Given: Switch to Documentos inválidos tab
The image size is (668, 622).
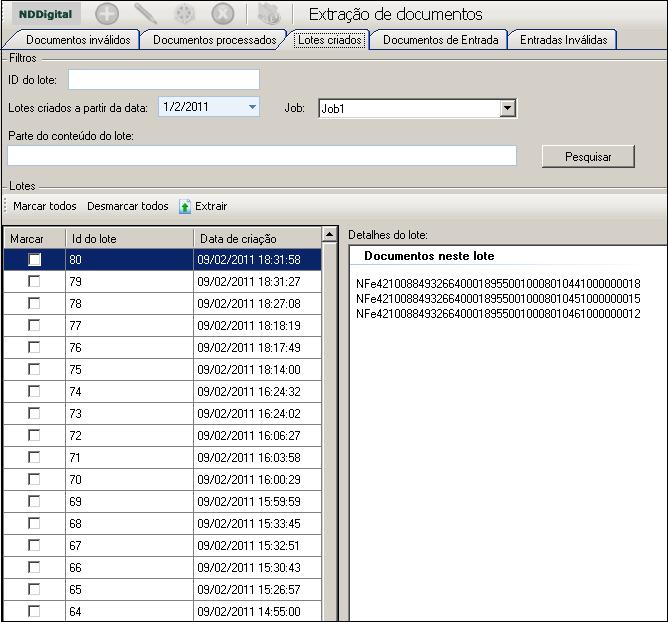Looking at the screenshot, I should click(x=78, y=40).
